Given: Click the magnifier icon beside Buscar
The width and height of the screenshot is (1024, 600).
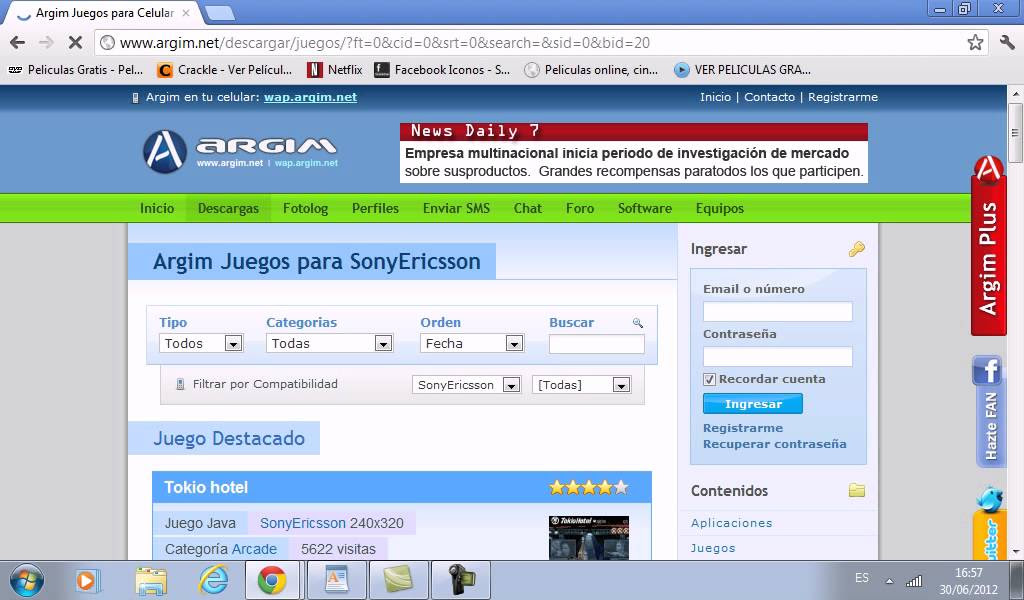Looking at the screenshot, I should 638,323.
